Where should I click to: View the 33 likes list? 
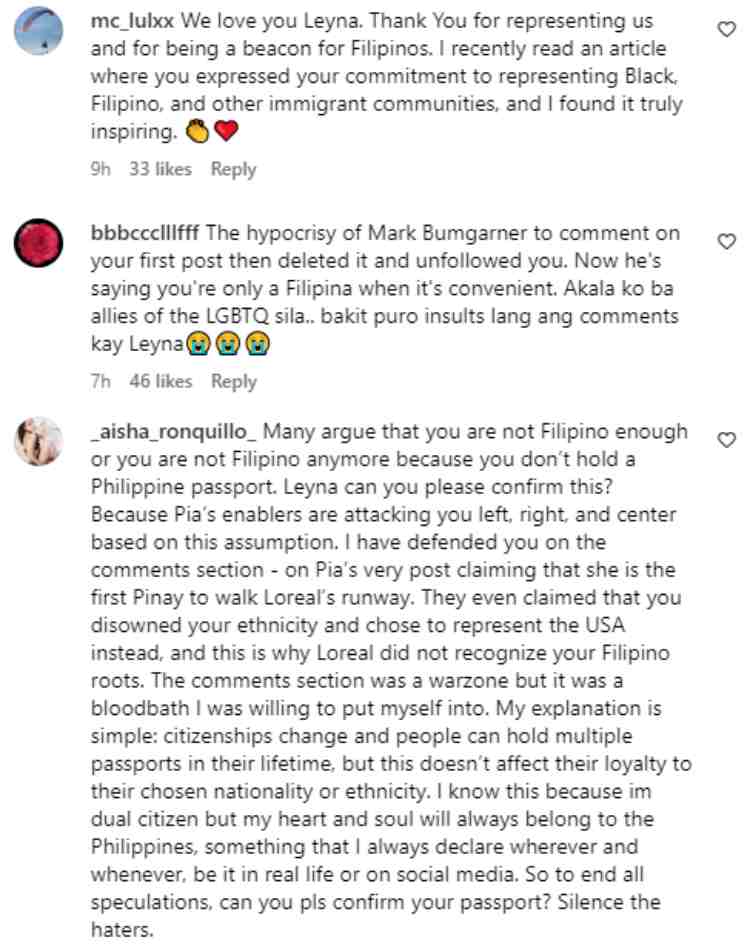(160, 169)
